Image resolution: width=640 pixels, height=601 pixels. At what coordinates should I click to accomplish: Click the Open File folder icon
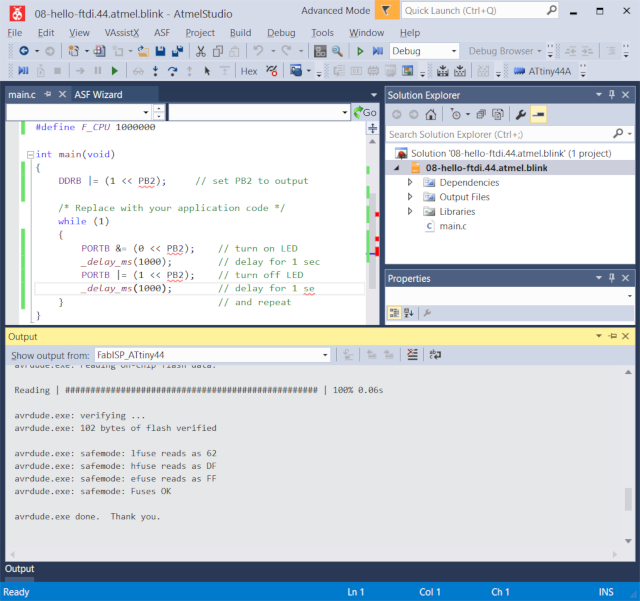[x=143, y=51]
